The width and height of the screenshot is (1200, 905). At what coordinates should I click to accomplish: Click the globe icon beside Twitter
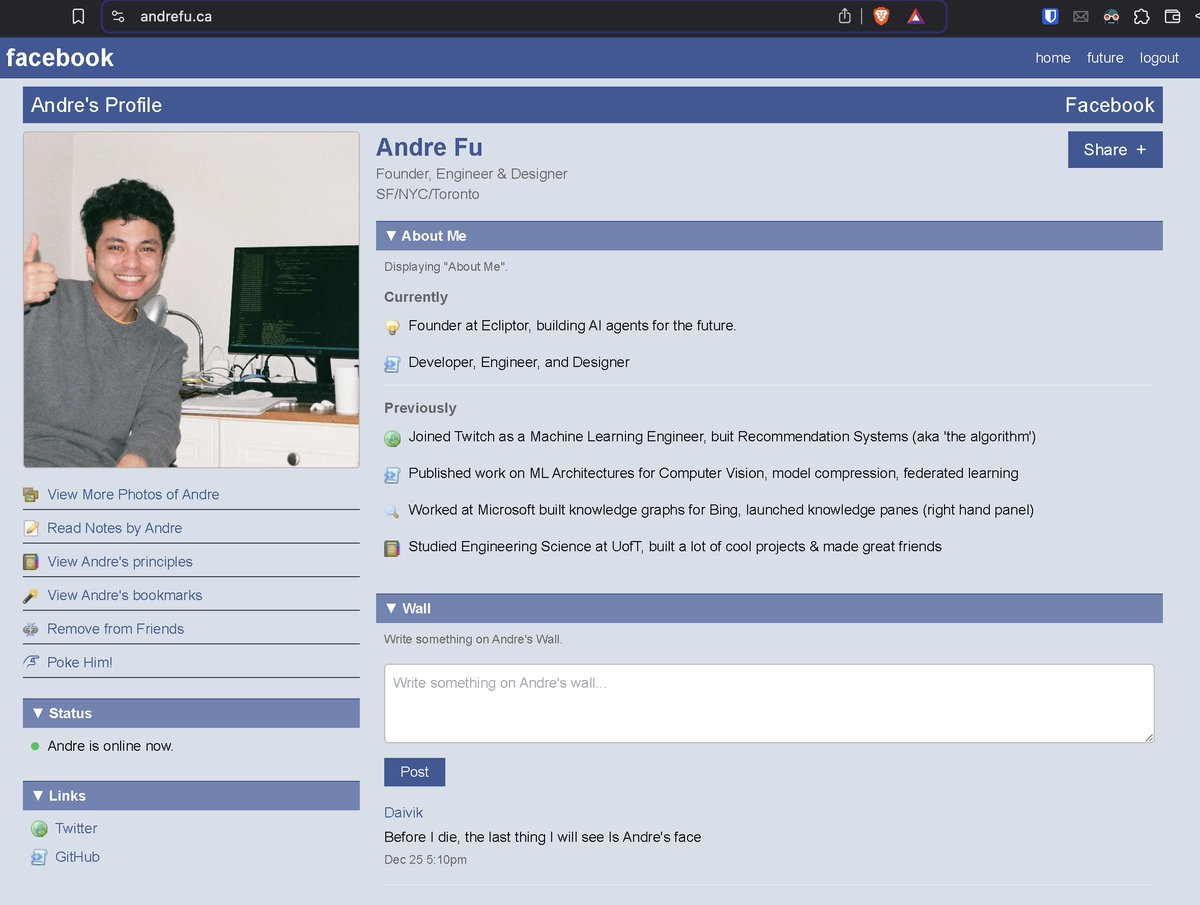pos(39,829)
